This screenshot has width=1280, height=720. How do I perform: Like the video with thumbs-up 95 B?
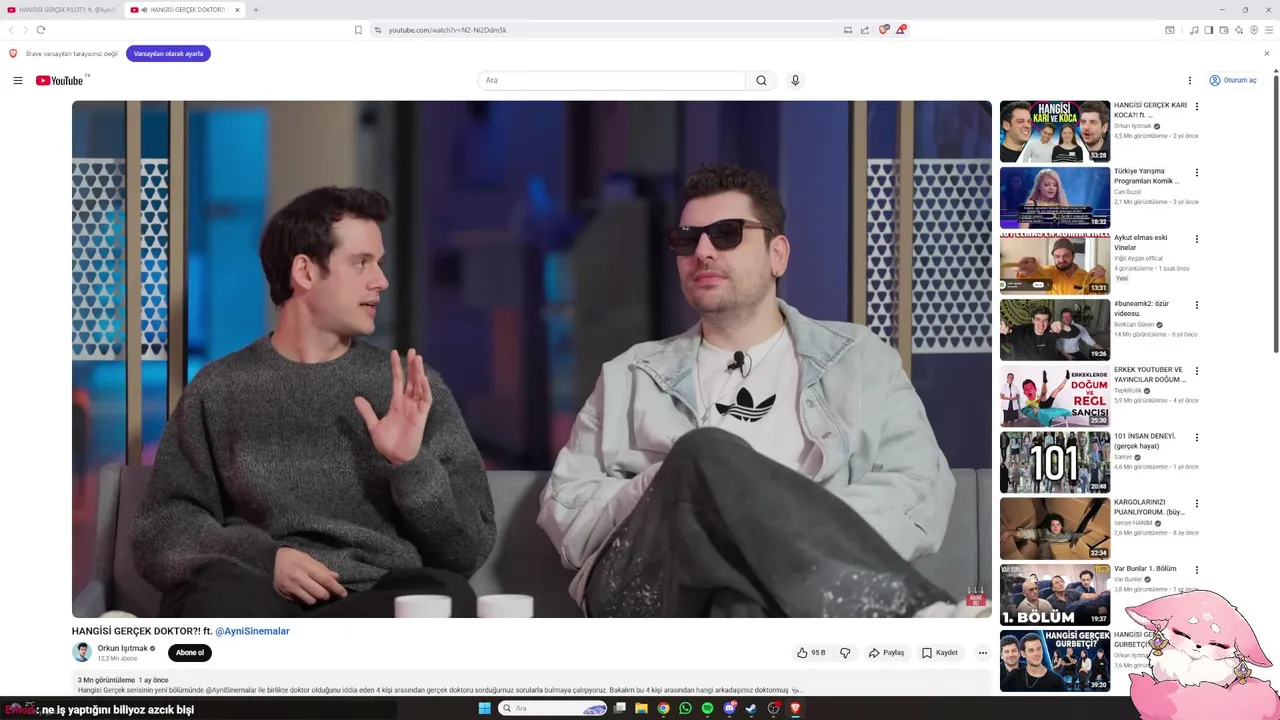[811, 653]
